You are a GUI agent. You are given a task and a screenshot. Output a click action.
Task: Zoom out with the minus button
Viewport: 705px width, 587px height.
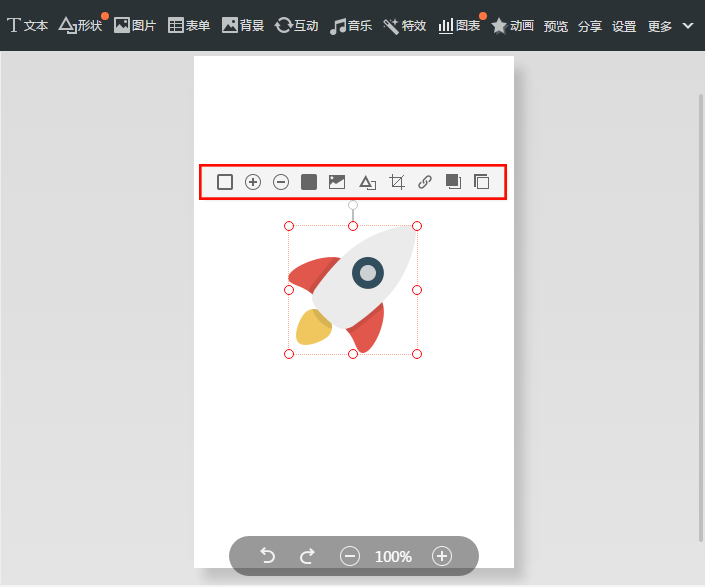[350, 556]
